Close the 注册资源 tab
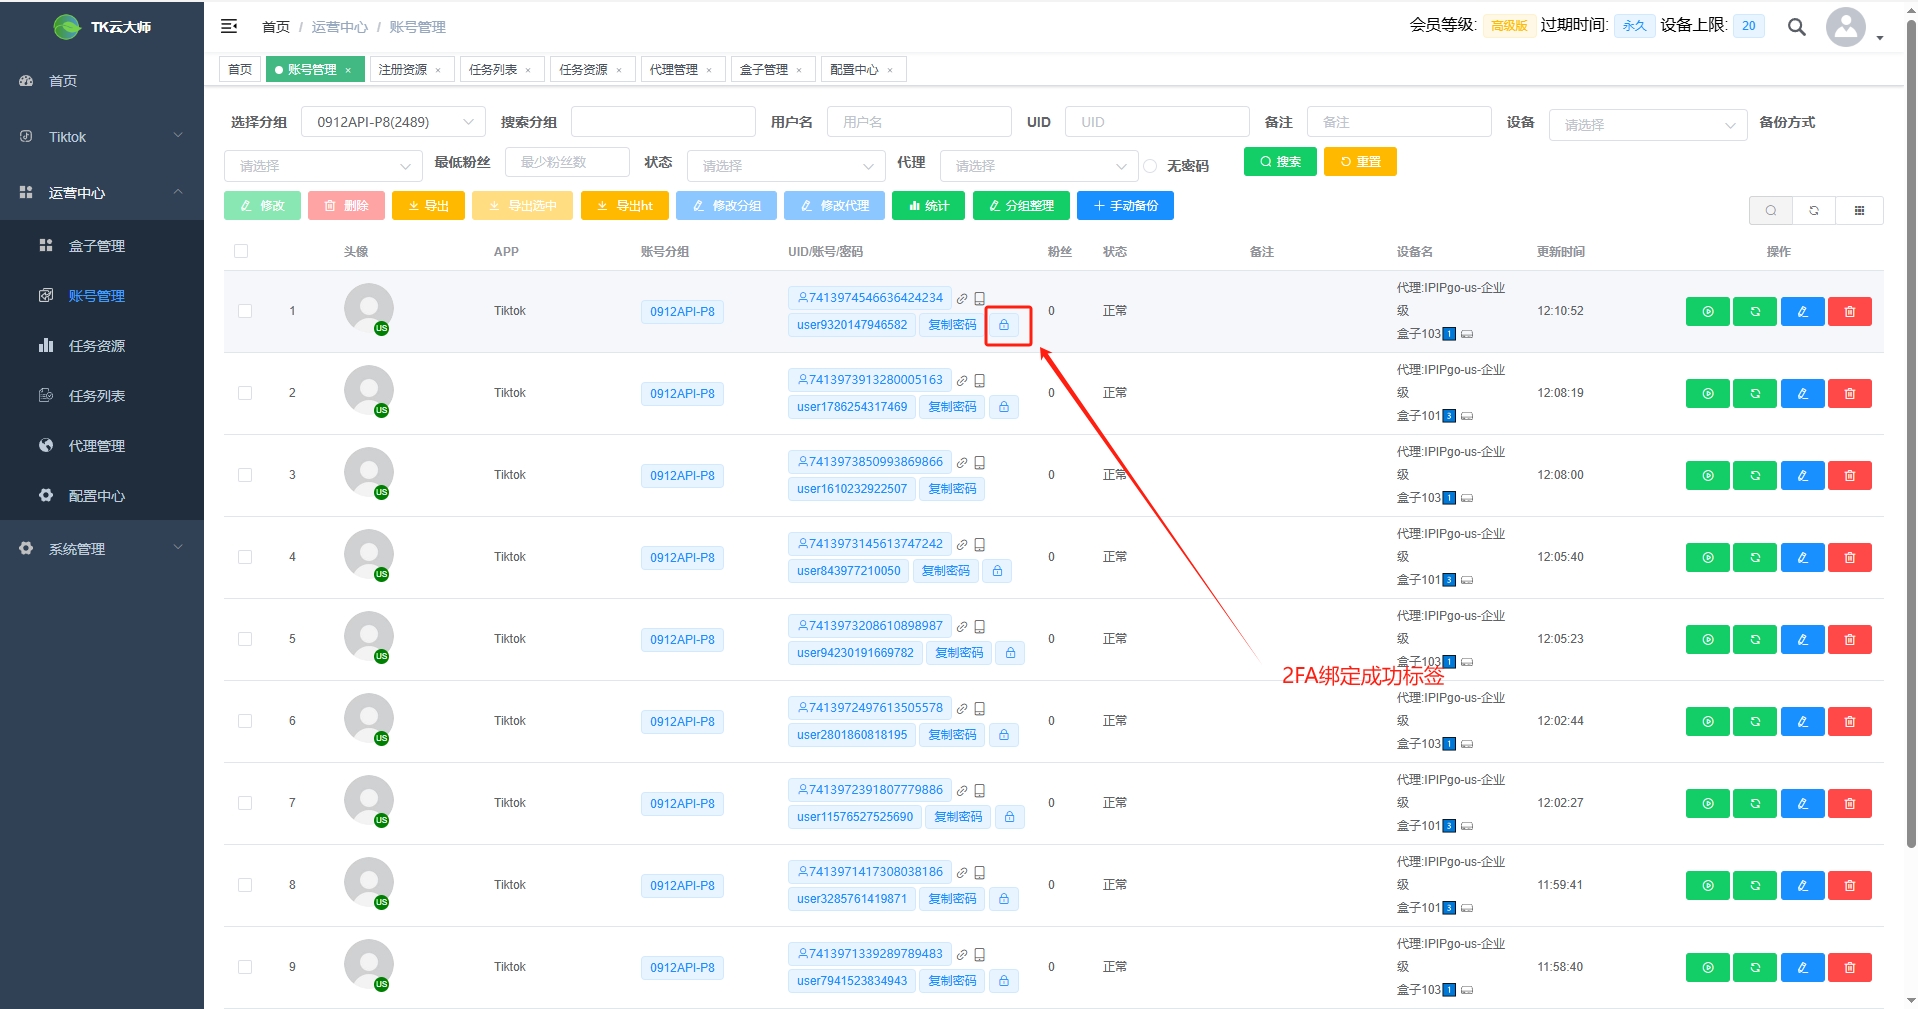Viewport: 1918px width, 1009px height. pos(438,70)
